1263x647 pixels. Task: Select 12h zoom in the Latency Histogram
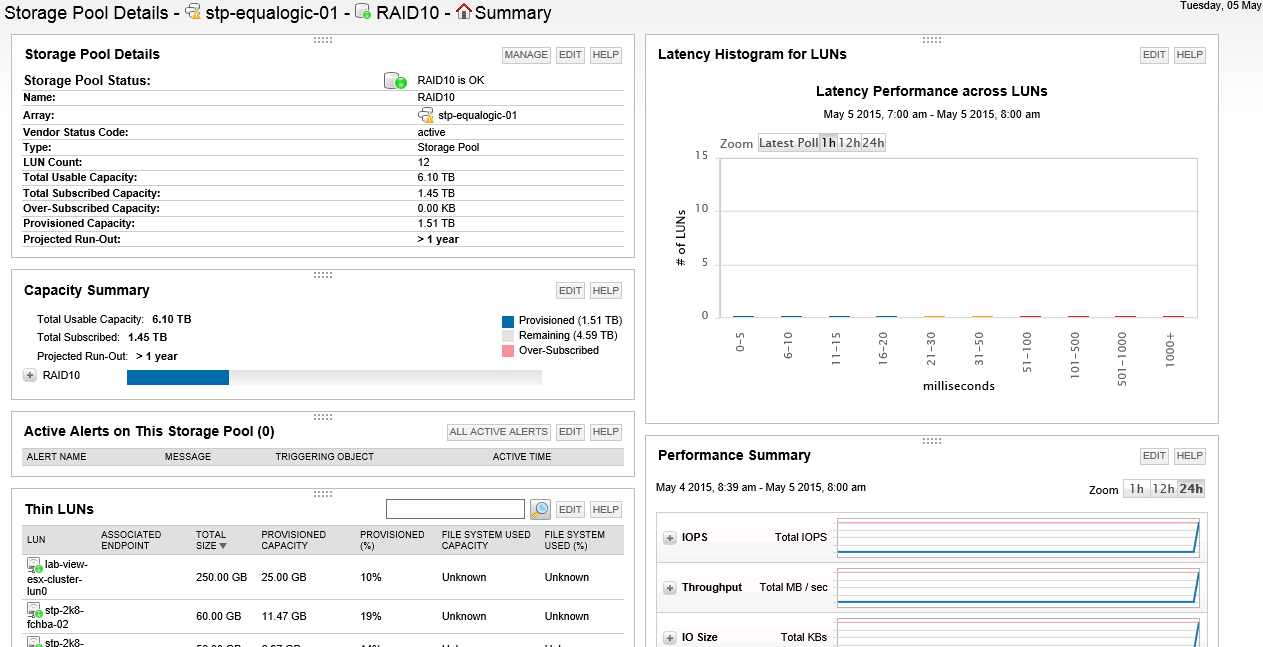pyautogui.click(x=849, y=143)
